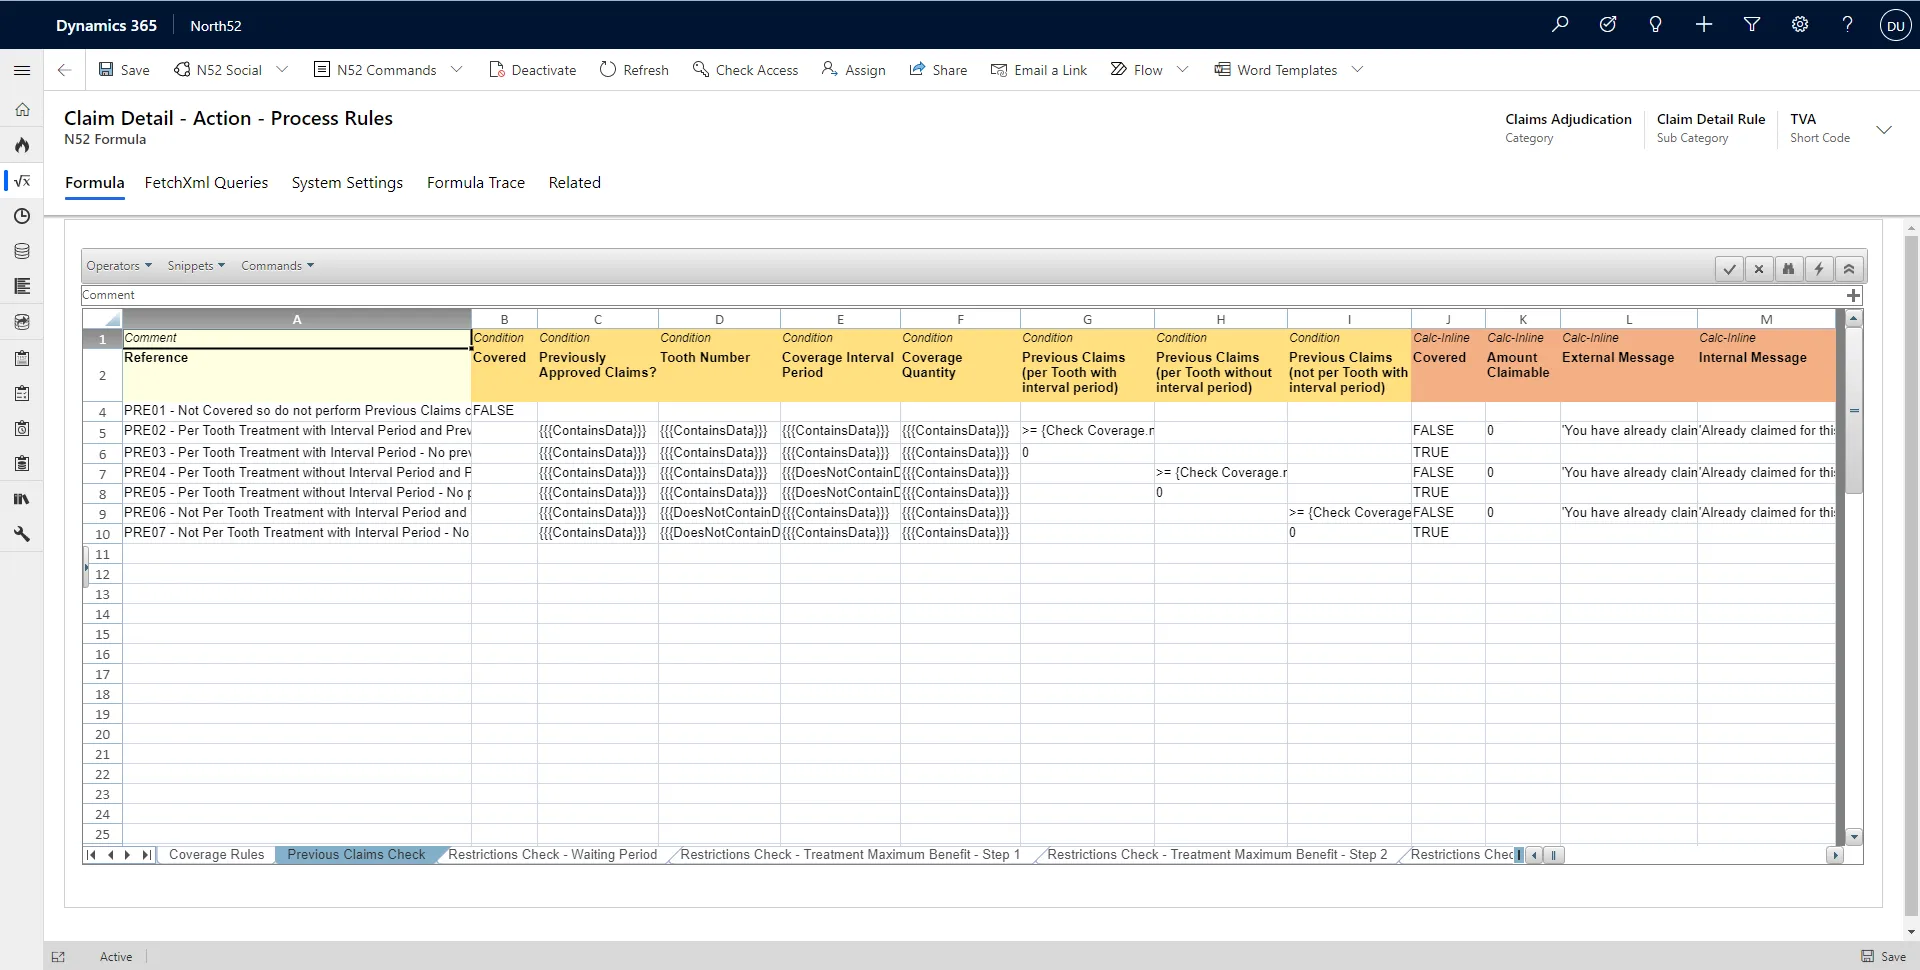Open the Commands dropdown menu
Image resolution: width=1920 pixels, height=970 pixels.
277,266
